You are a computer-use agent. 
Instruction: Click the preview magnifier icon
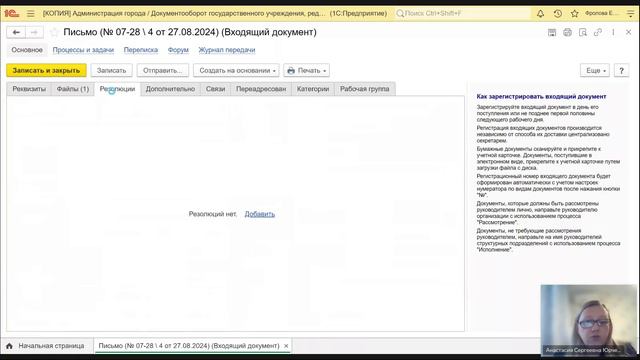pyautogui.click(x=583, y=33)
